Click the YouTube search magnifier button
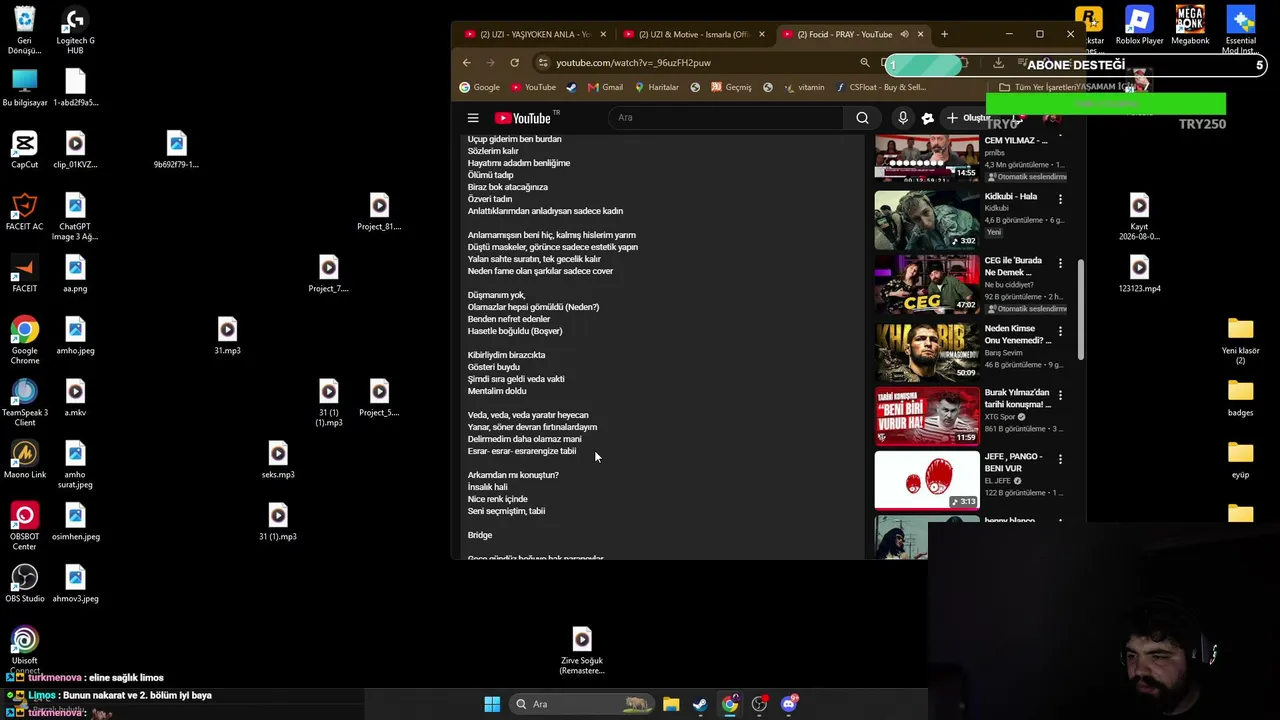Screen dimensions: 1280x720 [862, 118]
